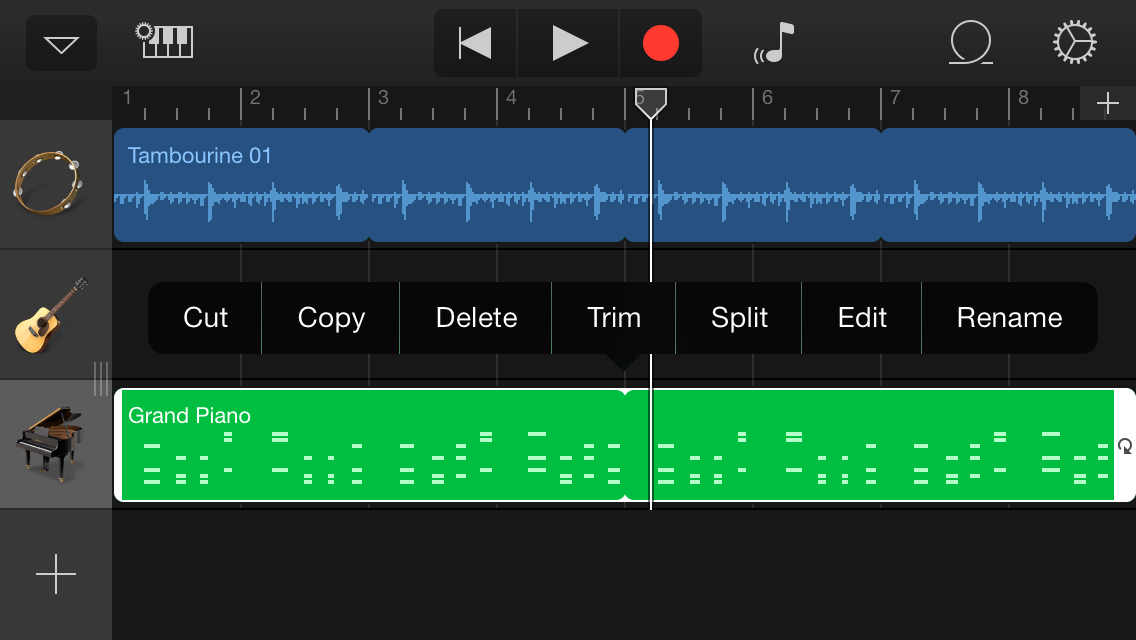This screenshot has width=1136, height=640.
Task: Jump to bar 8 on the ruler
Action: pos(1023,97)
